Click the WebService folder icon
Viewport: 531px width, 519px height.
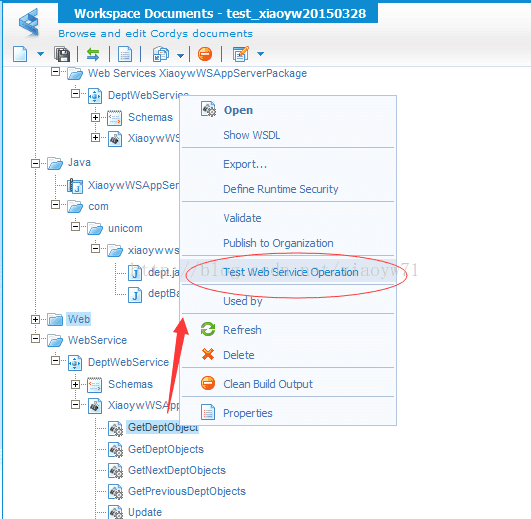point(55,341)
